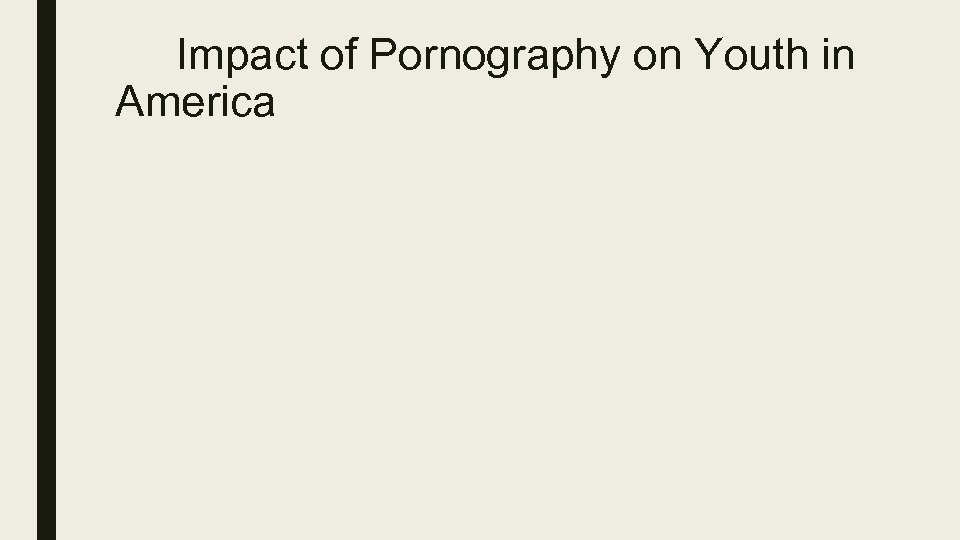Click the capital "Y" in "Youth"
960x540 pixels.
coord(704,57)
